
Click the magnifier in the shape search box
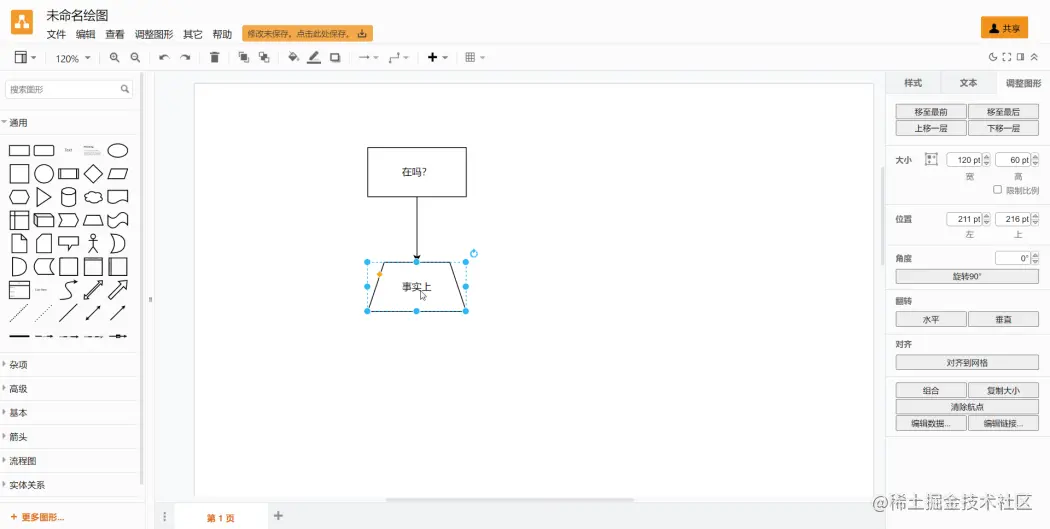[125, 89]
